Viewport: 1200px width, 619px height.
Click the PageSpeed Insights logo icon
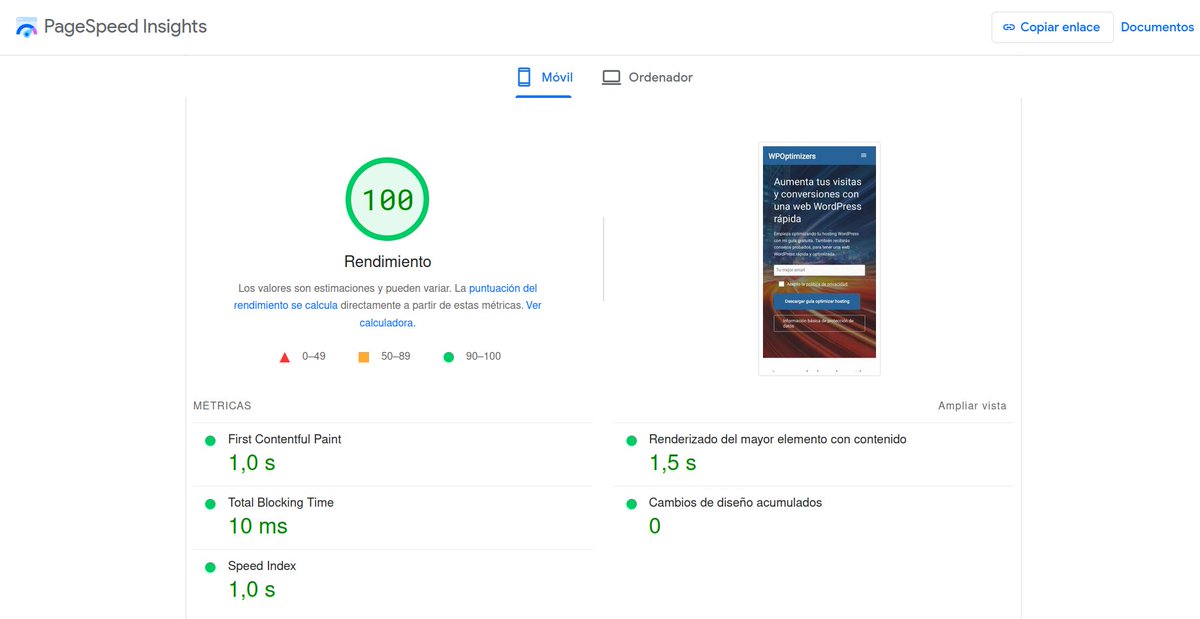pyautogui.click(x=26, y=27)
